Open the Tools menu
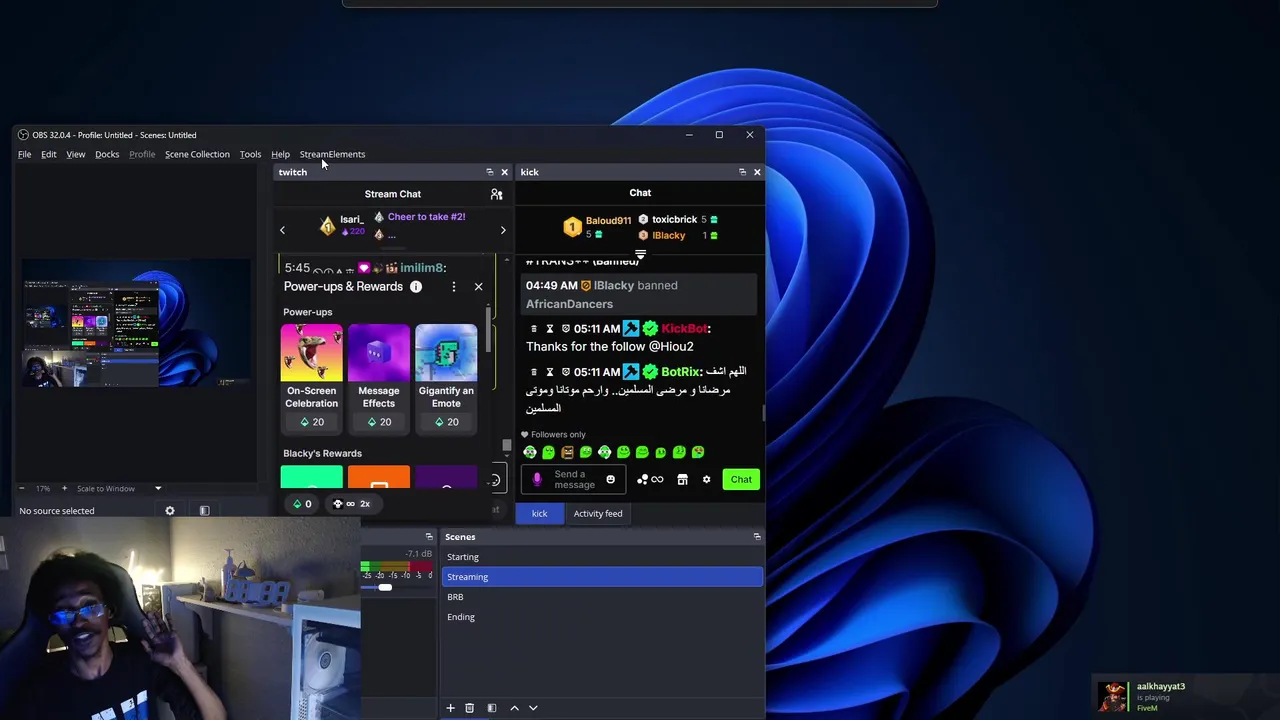 (250, 154)
